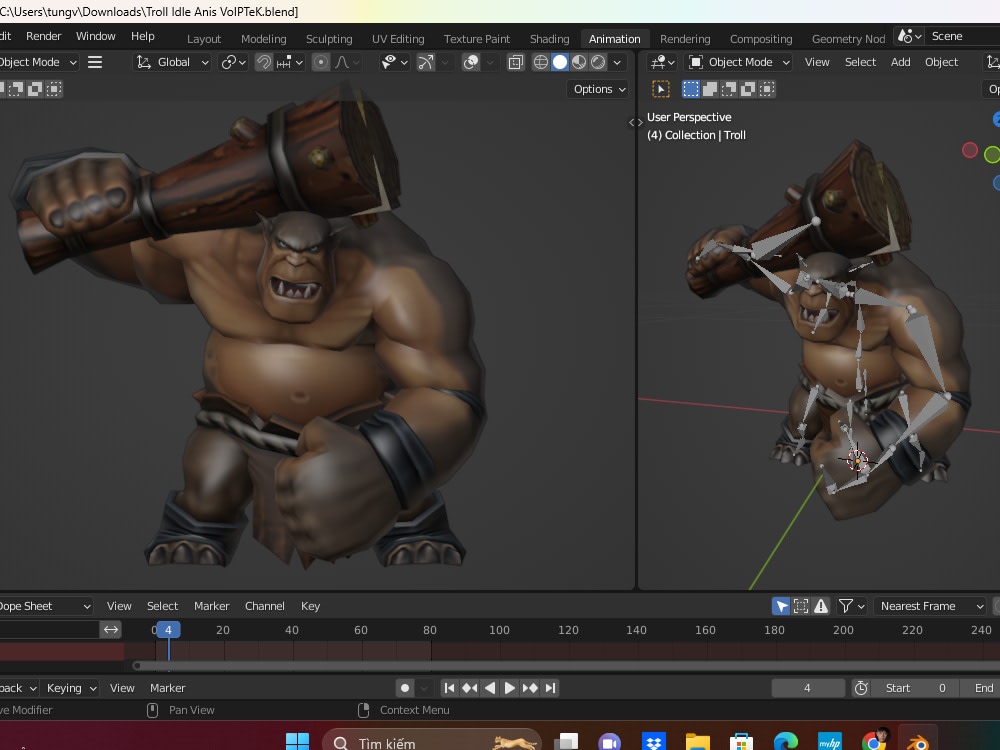Viewport: 1000px width, 750px height.
Task: Switch to wireframe shading
Action: tap(540, 62)
